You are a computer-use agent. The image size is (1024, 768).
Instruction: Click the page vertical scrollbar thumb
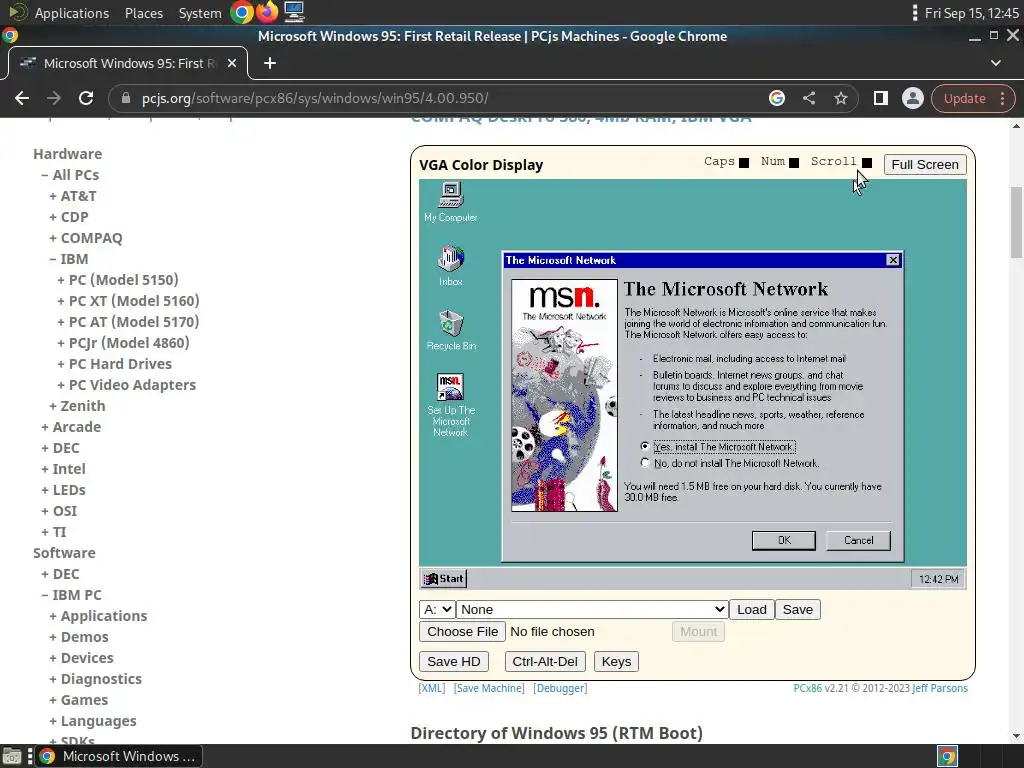(1016, 222)
